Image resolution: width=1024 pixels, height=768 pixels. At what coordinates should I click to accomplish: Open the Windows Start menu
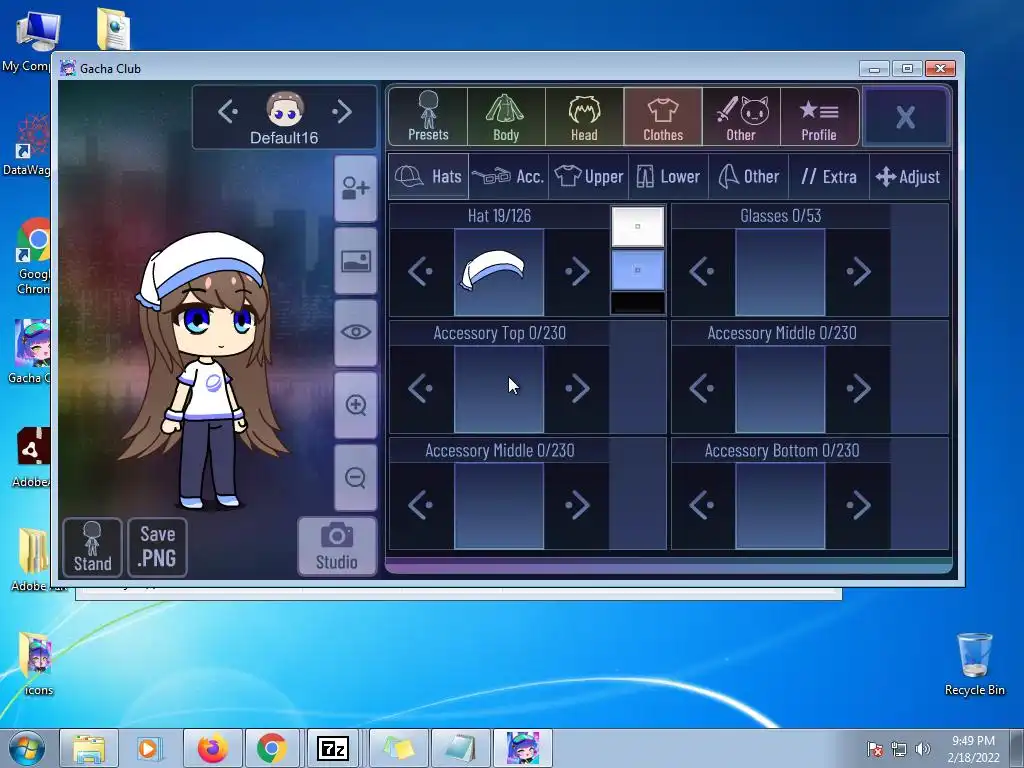pyautogui.click(x=26, y=748)
